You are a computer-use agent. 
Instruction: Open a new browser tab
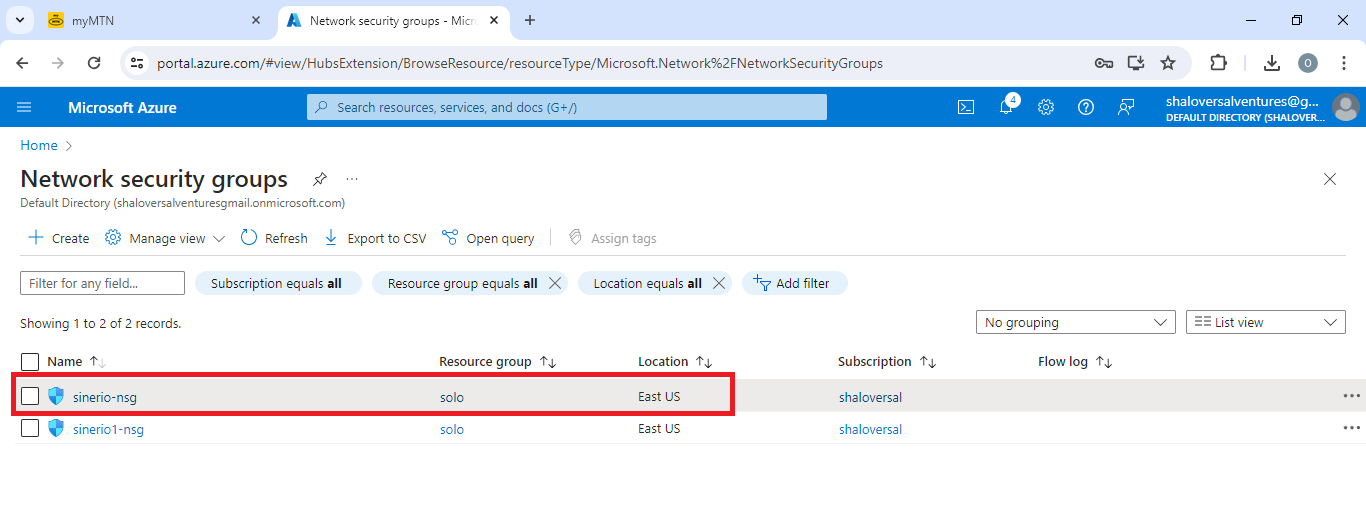click(x=530, y=20)
